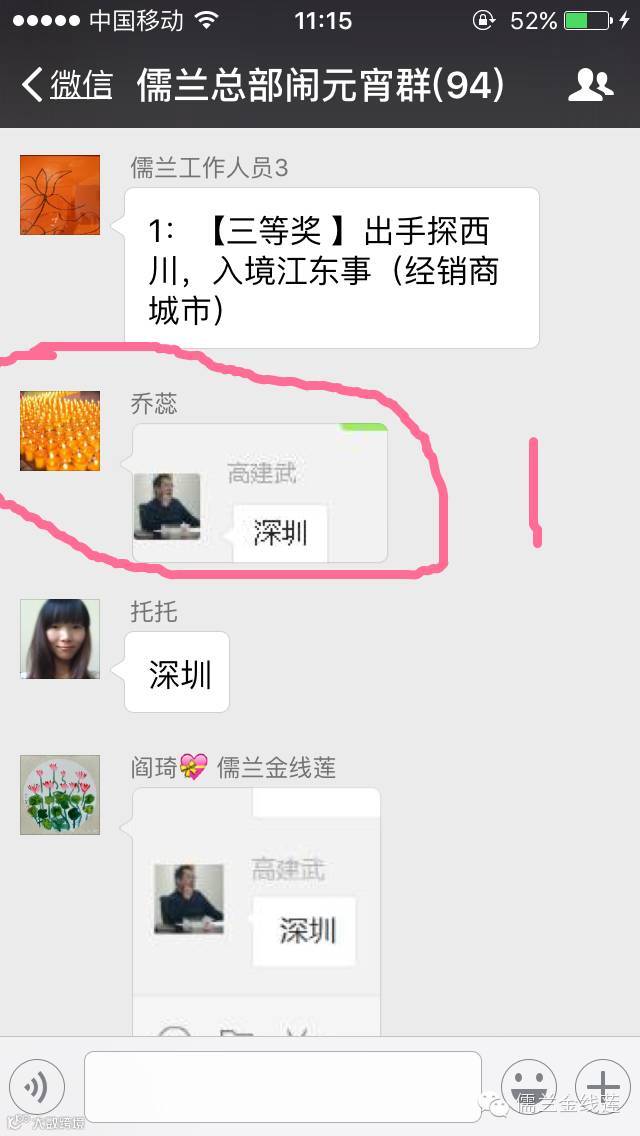640x1136 pixels.
Task: Tap the group title 儒兰总部闹元宵群(94)
Action: point(320,85)
